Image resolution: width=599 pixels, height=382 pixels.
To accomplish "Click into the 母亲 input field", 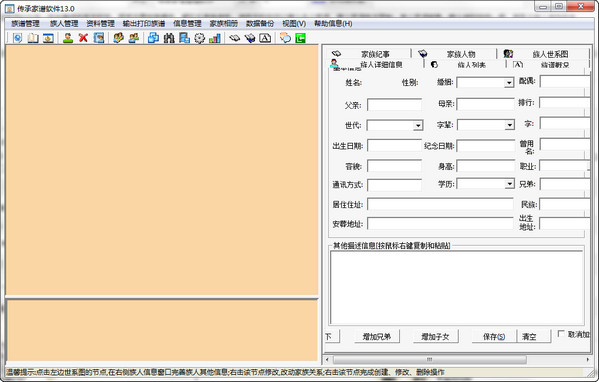I will (x=486, y=104).
